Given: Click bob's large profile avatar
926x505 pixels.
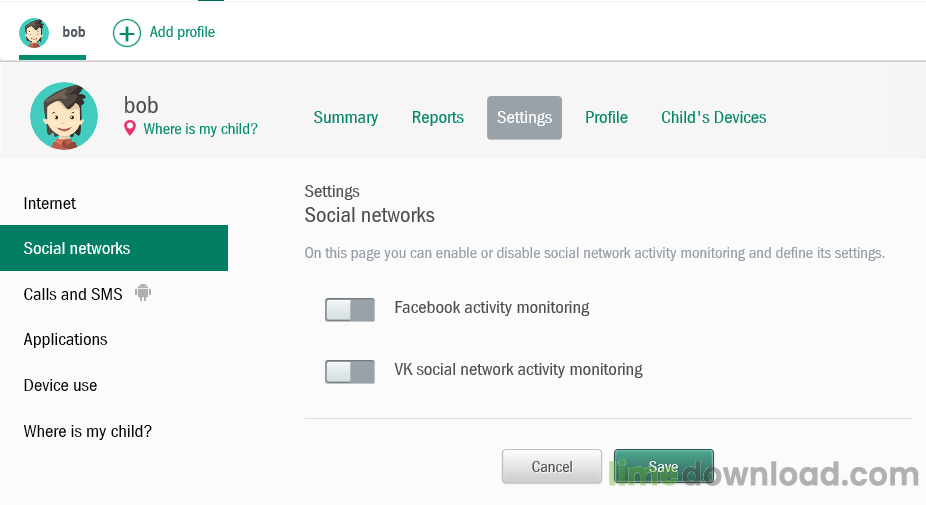Looking at the screenshot, I should tap(64, 116).
